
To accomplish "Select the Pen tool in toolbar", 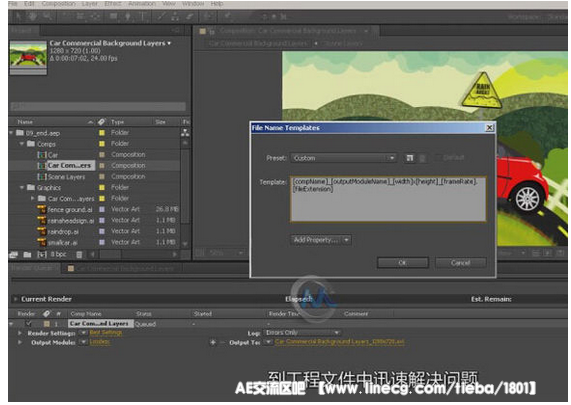I will click(x=128, y=16).
